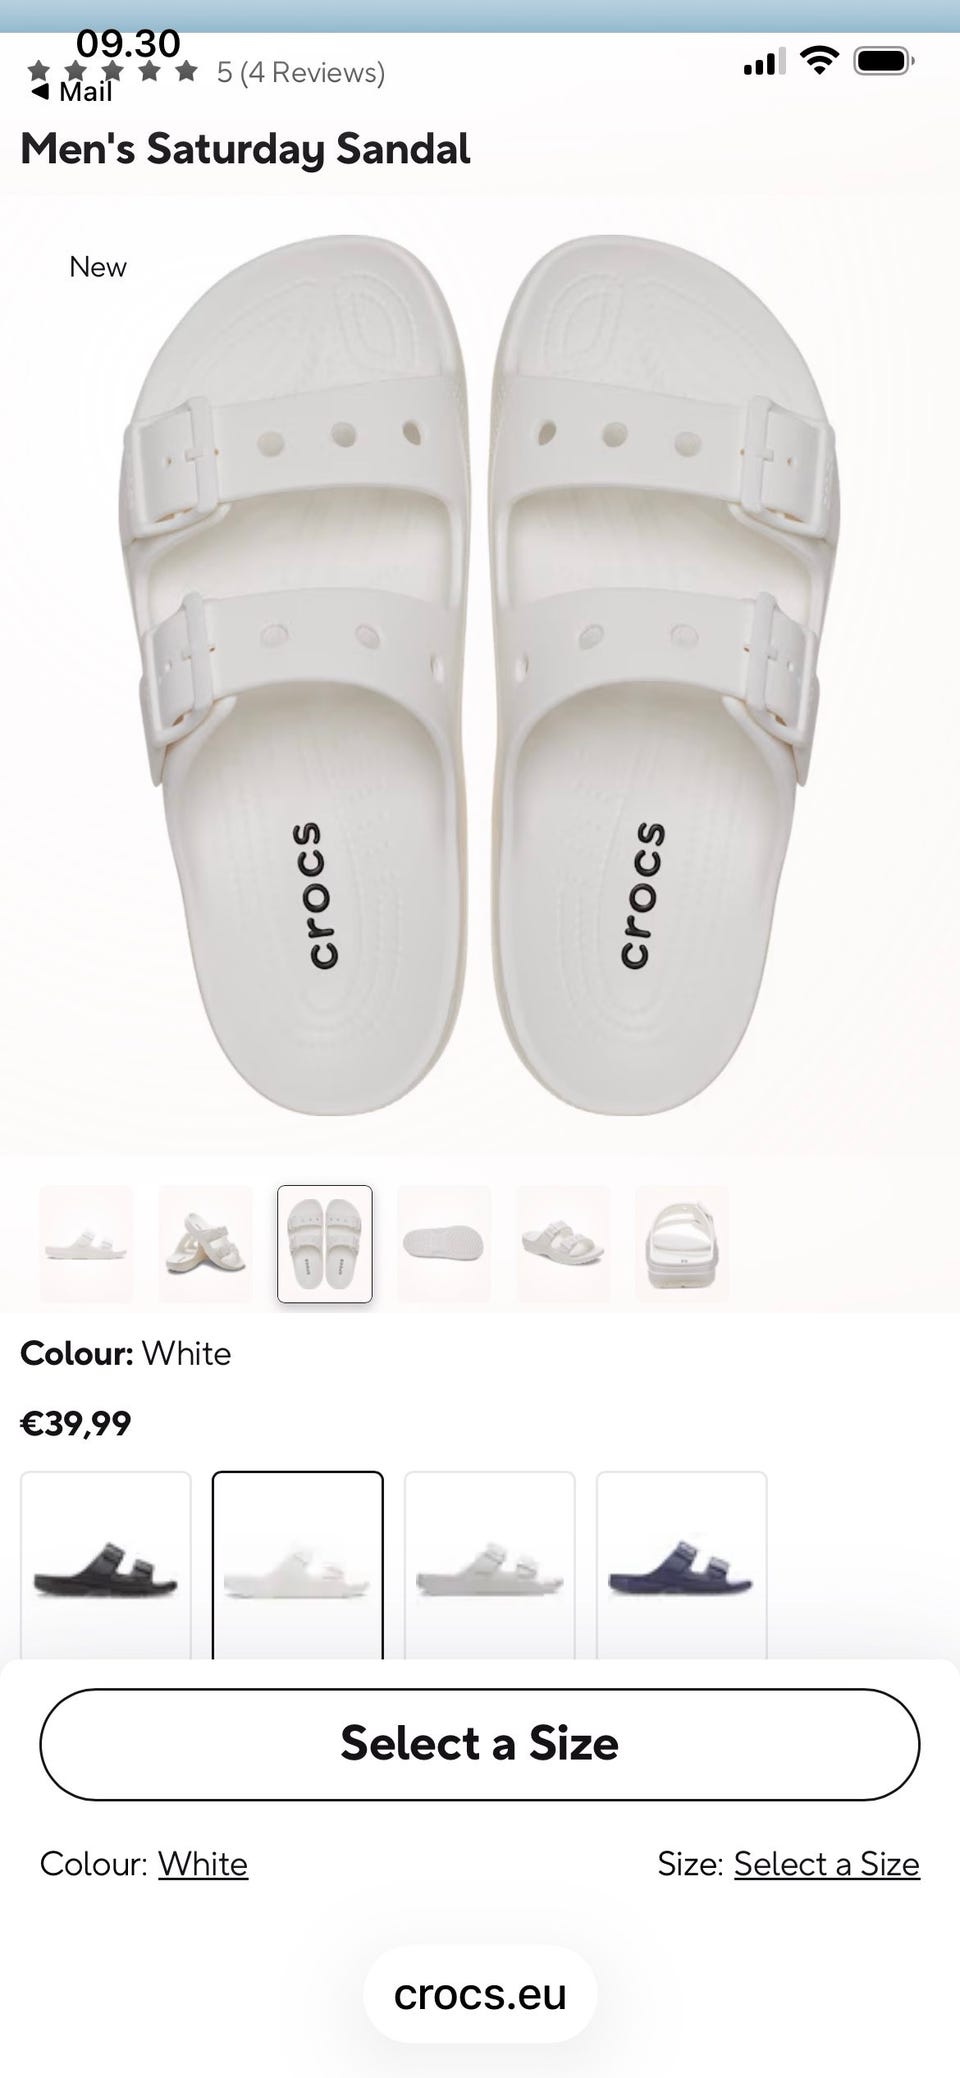The image size is (960, 2078).
Task: Select the back-view sandal thumbnail
Action: (682, 1244)
